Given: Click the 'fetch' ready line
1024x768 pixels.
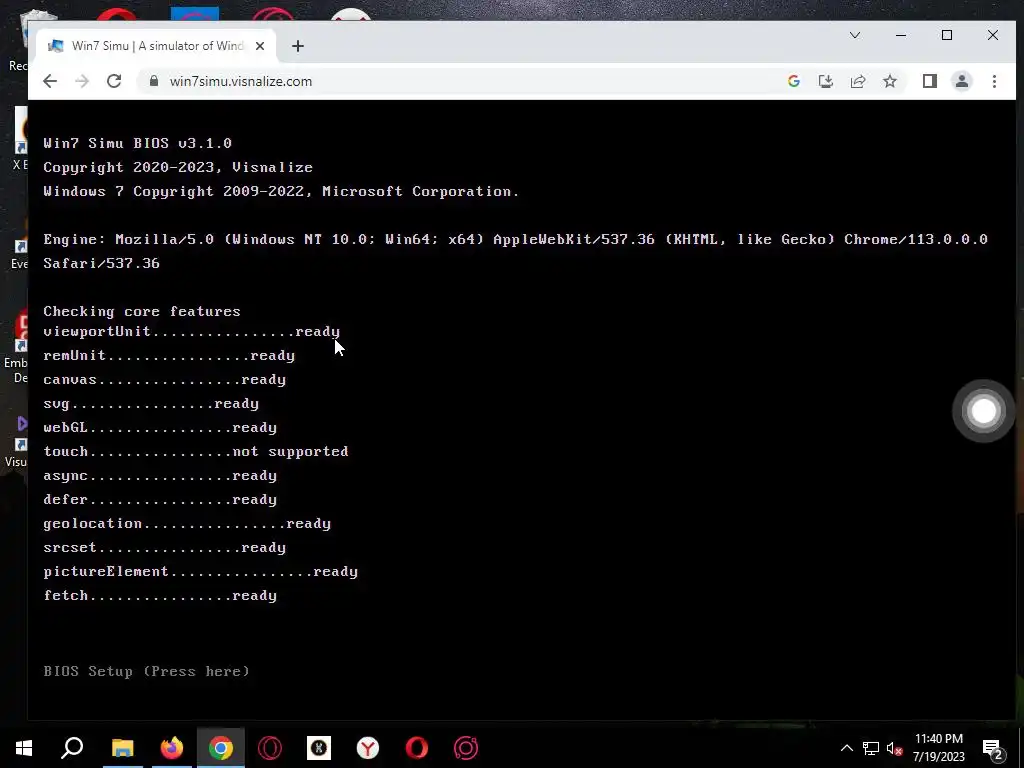Looking at the screenshot, I should coord(160,596).
